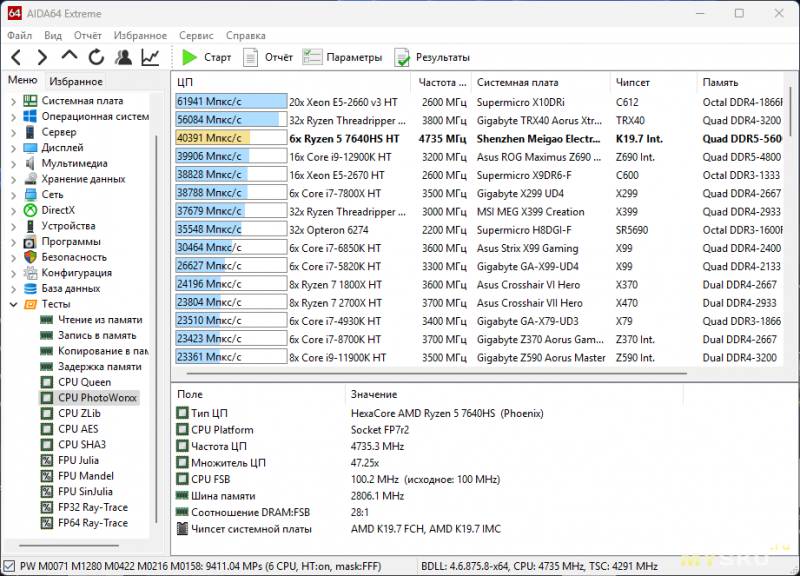
Task: Expand the Сеть tree node
Action: [x=13, y=195]
